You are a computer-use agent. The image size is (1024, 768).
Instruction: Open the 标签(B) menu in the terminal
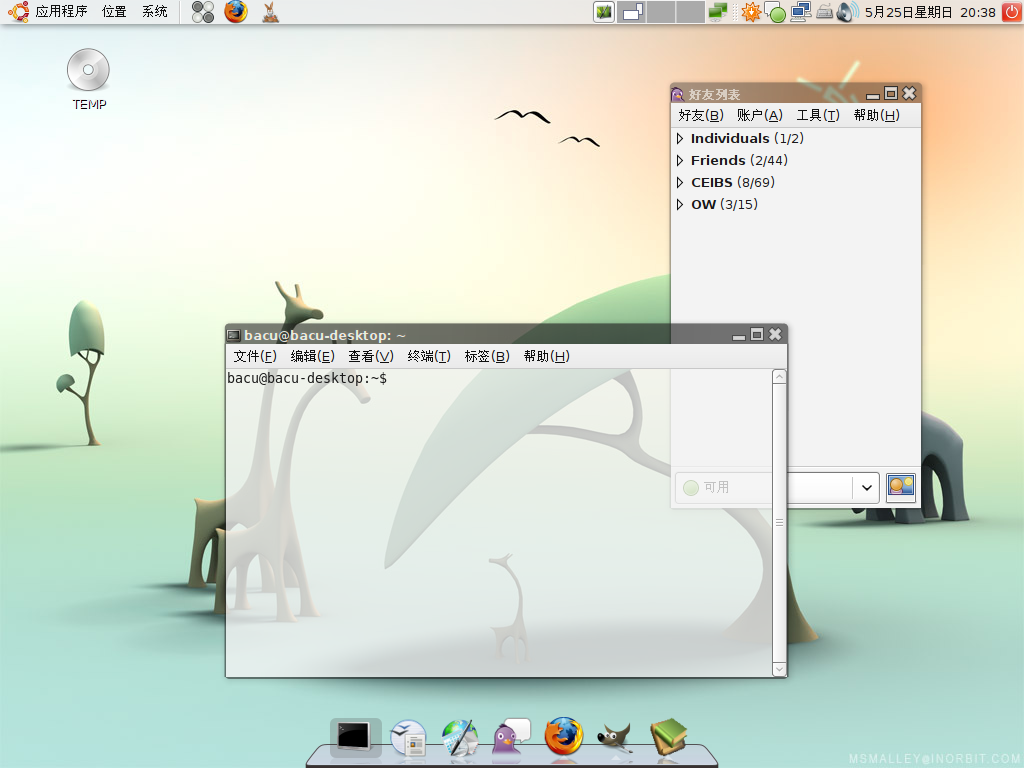point(487,357)
